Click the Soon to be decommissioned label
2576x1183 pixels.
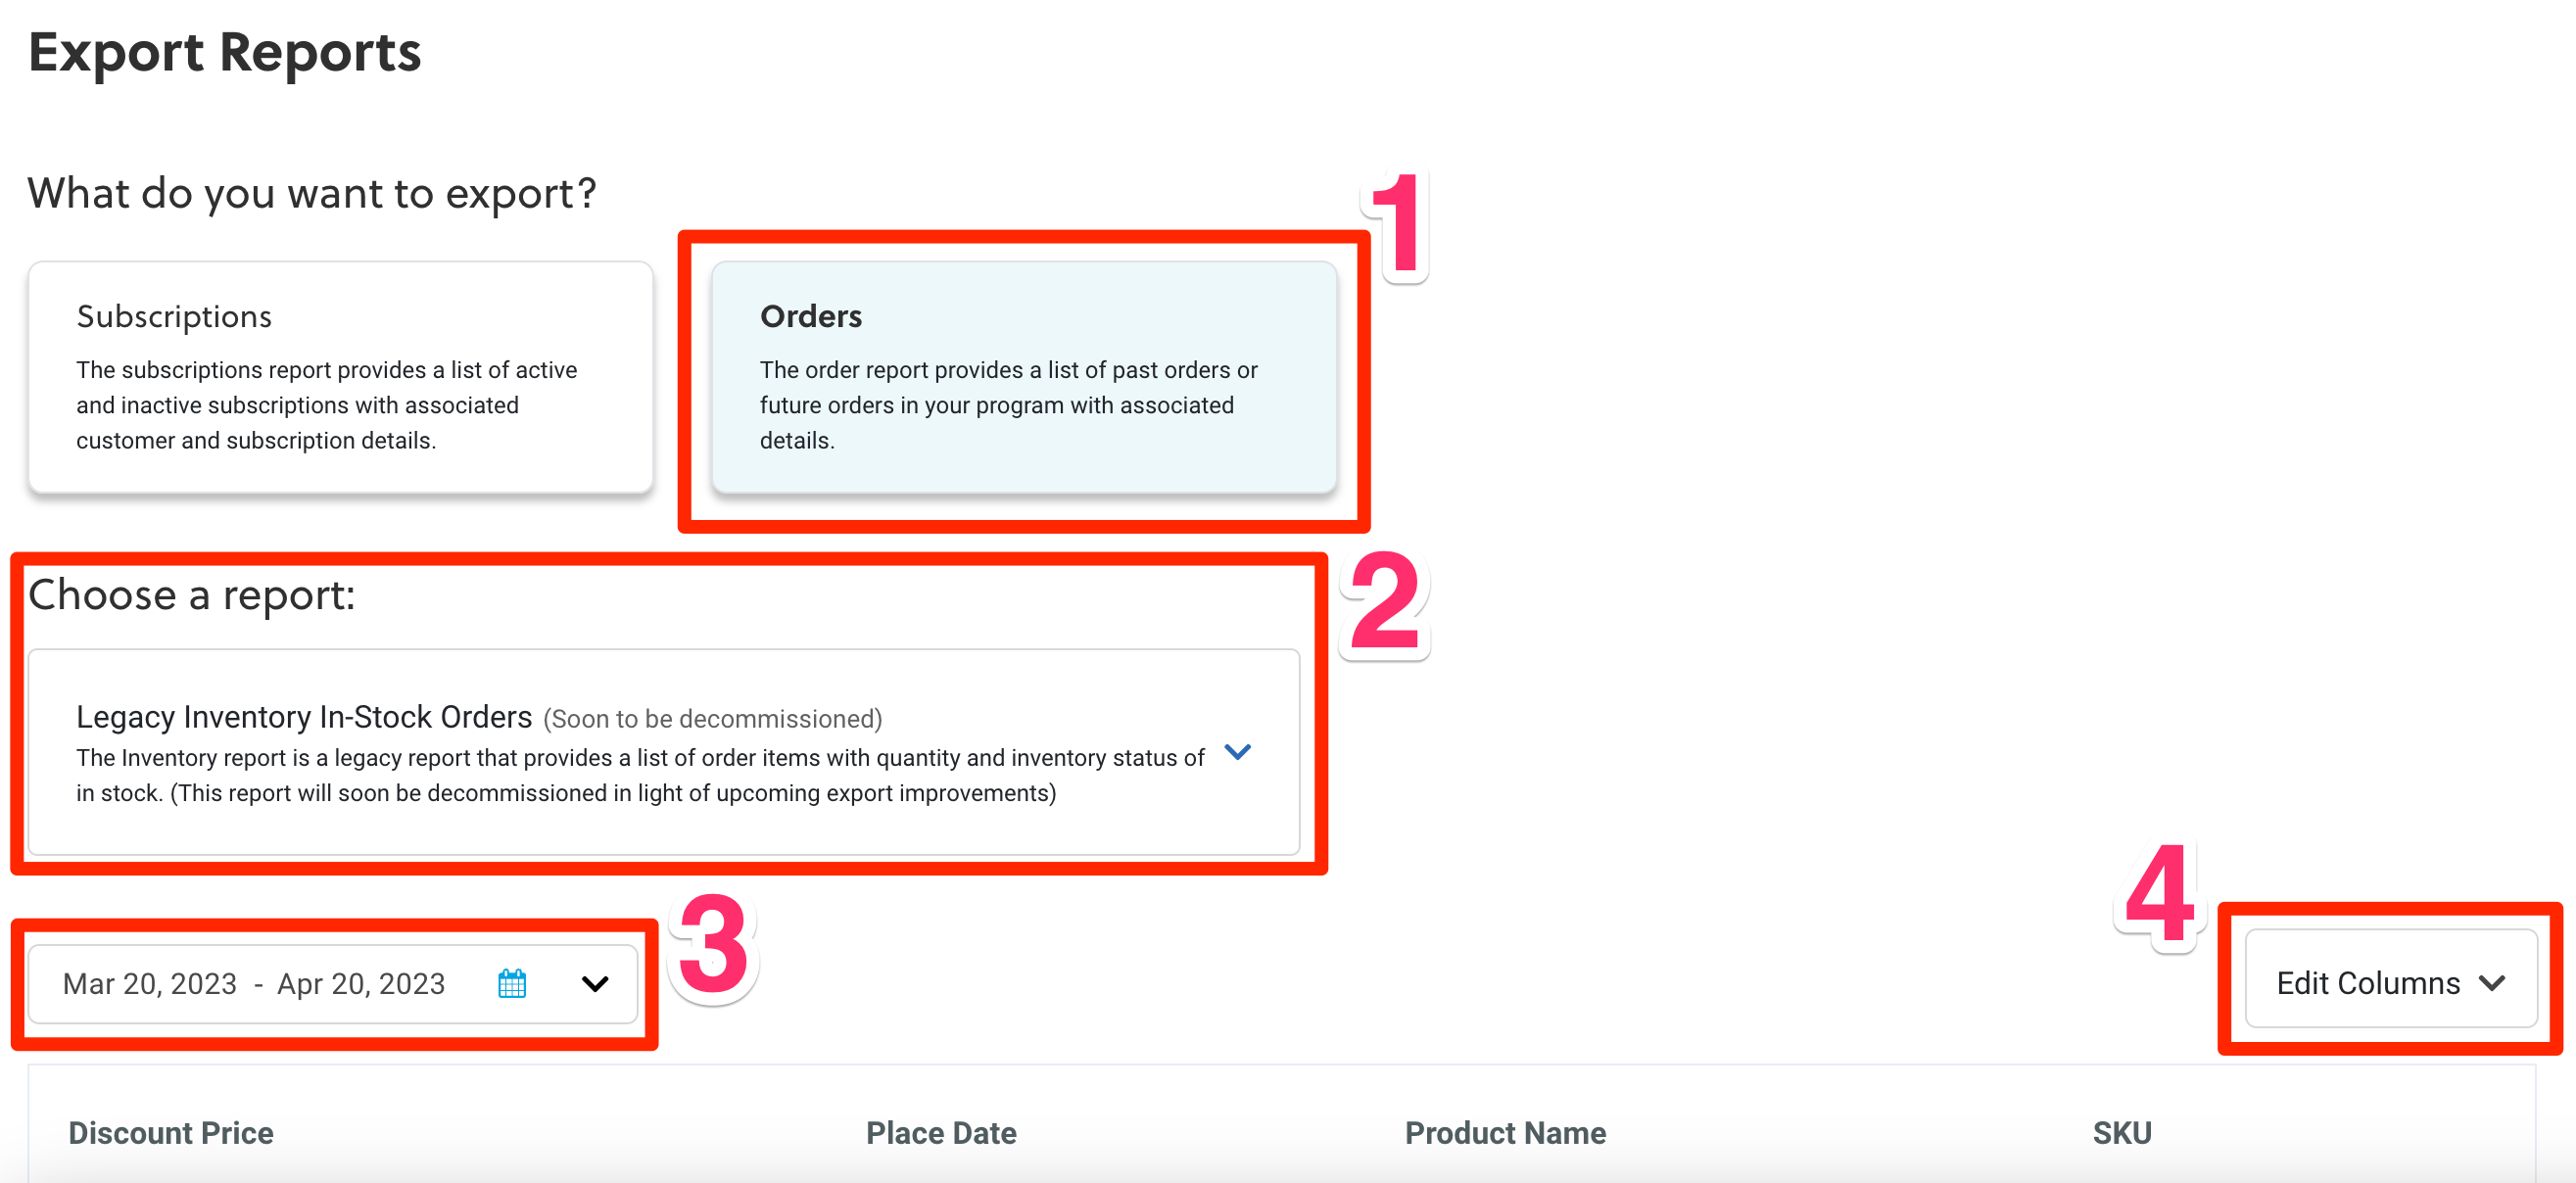coord(713,719)
